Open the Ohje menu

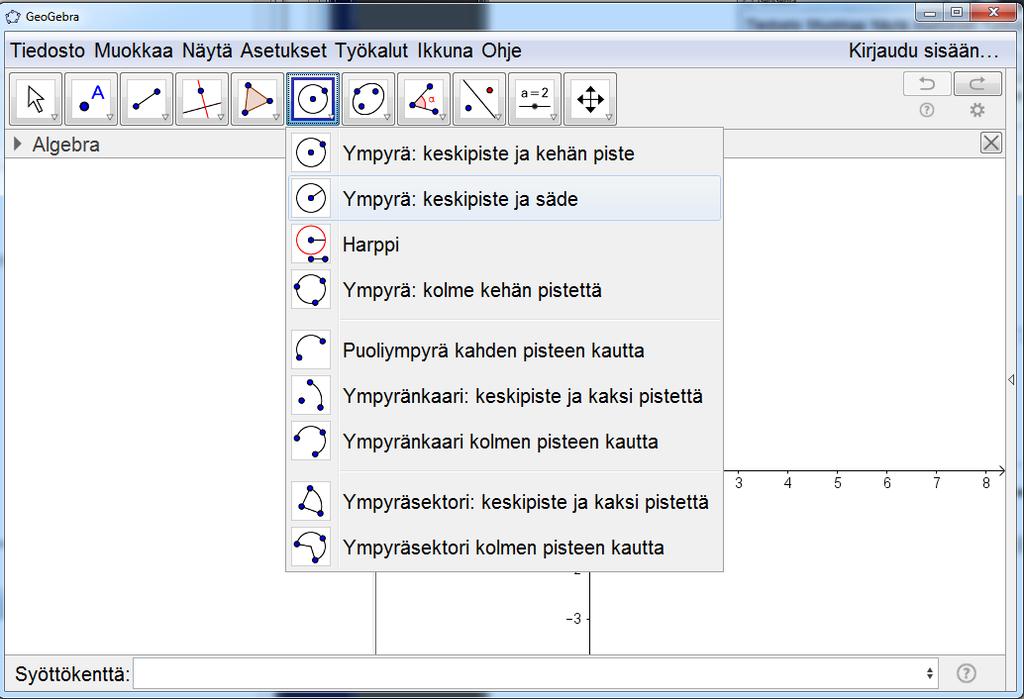(502, 50)
